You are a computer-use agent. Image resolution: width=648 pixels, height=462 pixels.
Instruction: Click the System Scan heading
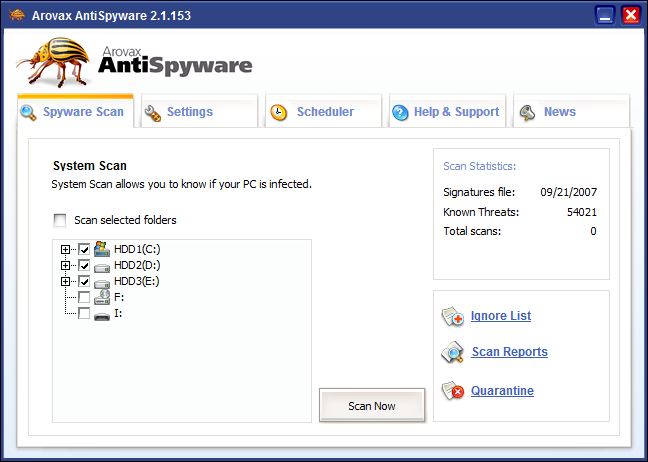click(x=90, y=166)
